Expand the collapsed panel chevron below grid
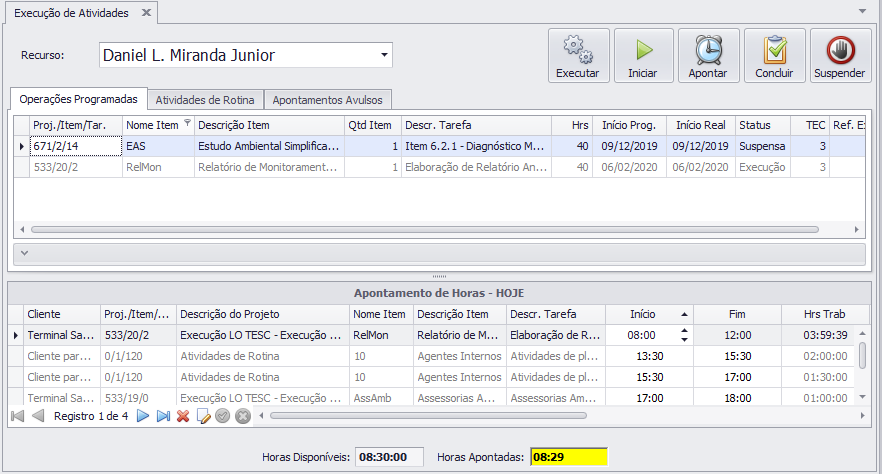Viewport: 882px width, 474px height. pyautogui.click(x=24, y=253)
